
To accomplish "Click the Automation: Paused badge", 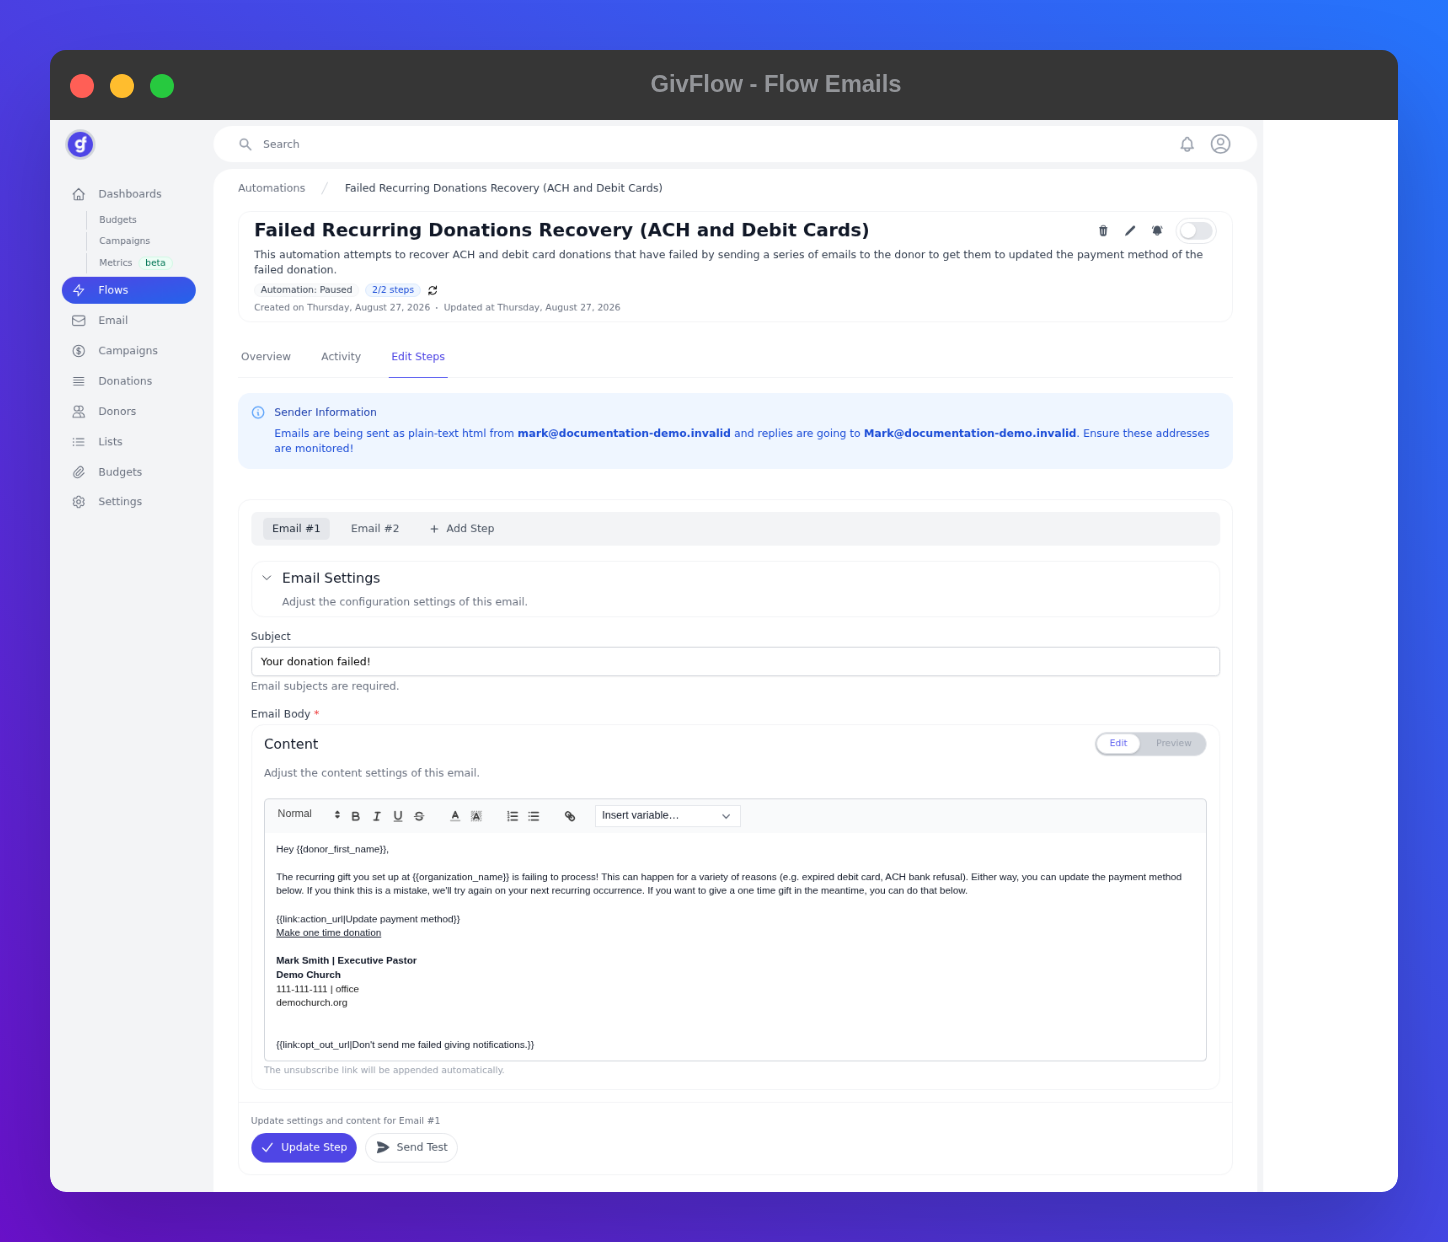I will 306,290.
